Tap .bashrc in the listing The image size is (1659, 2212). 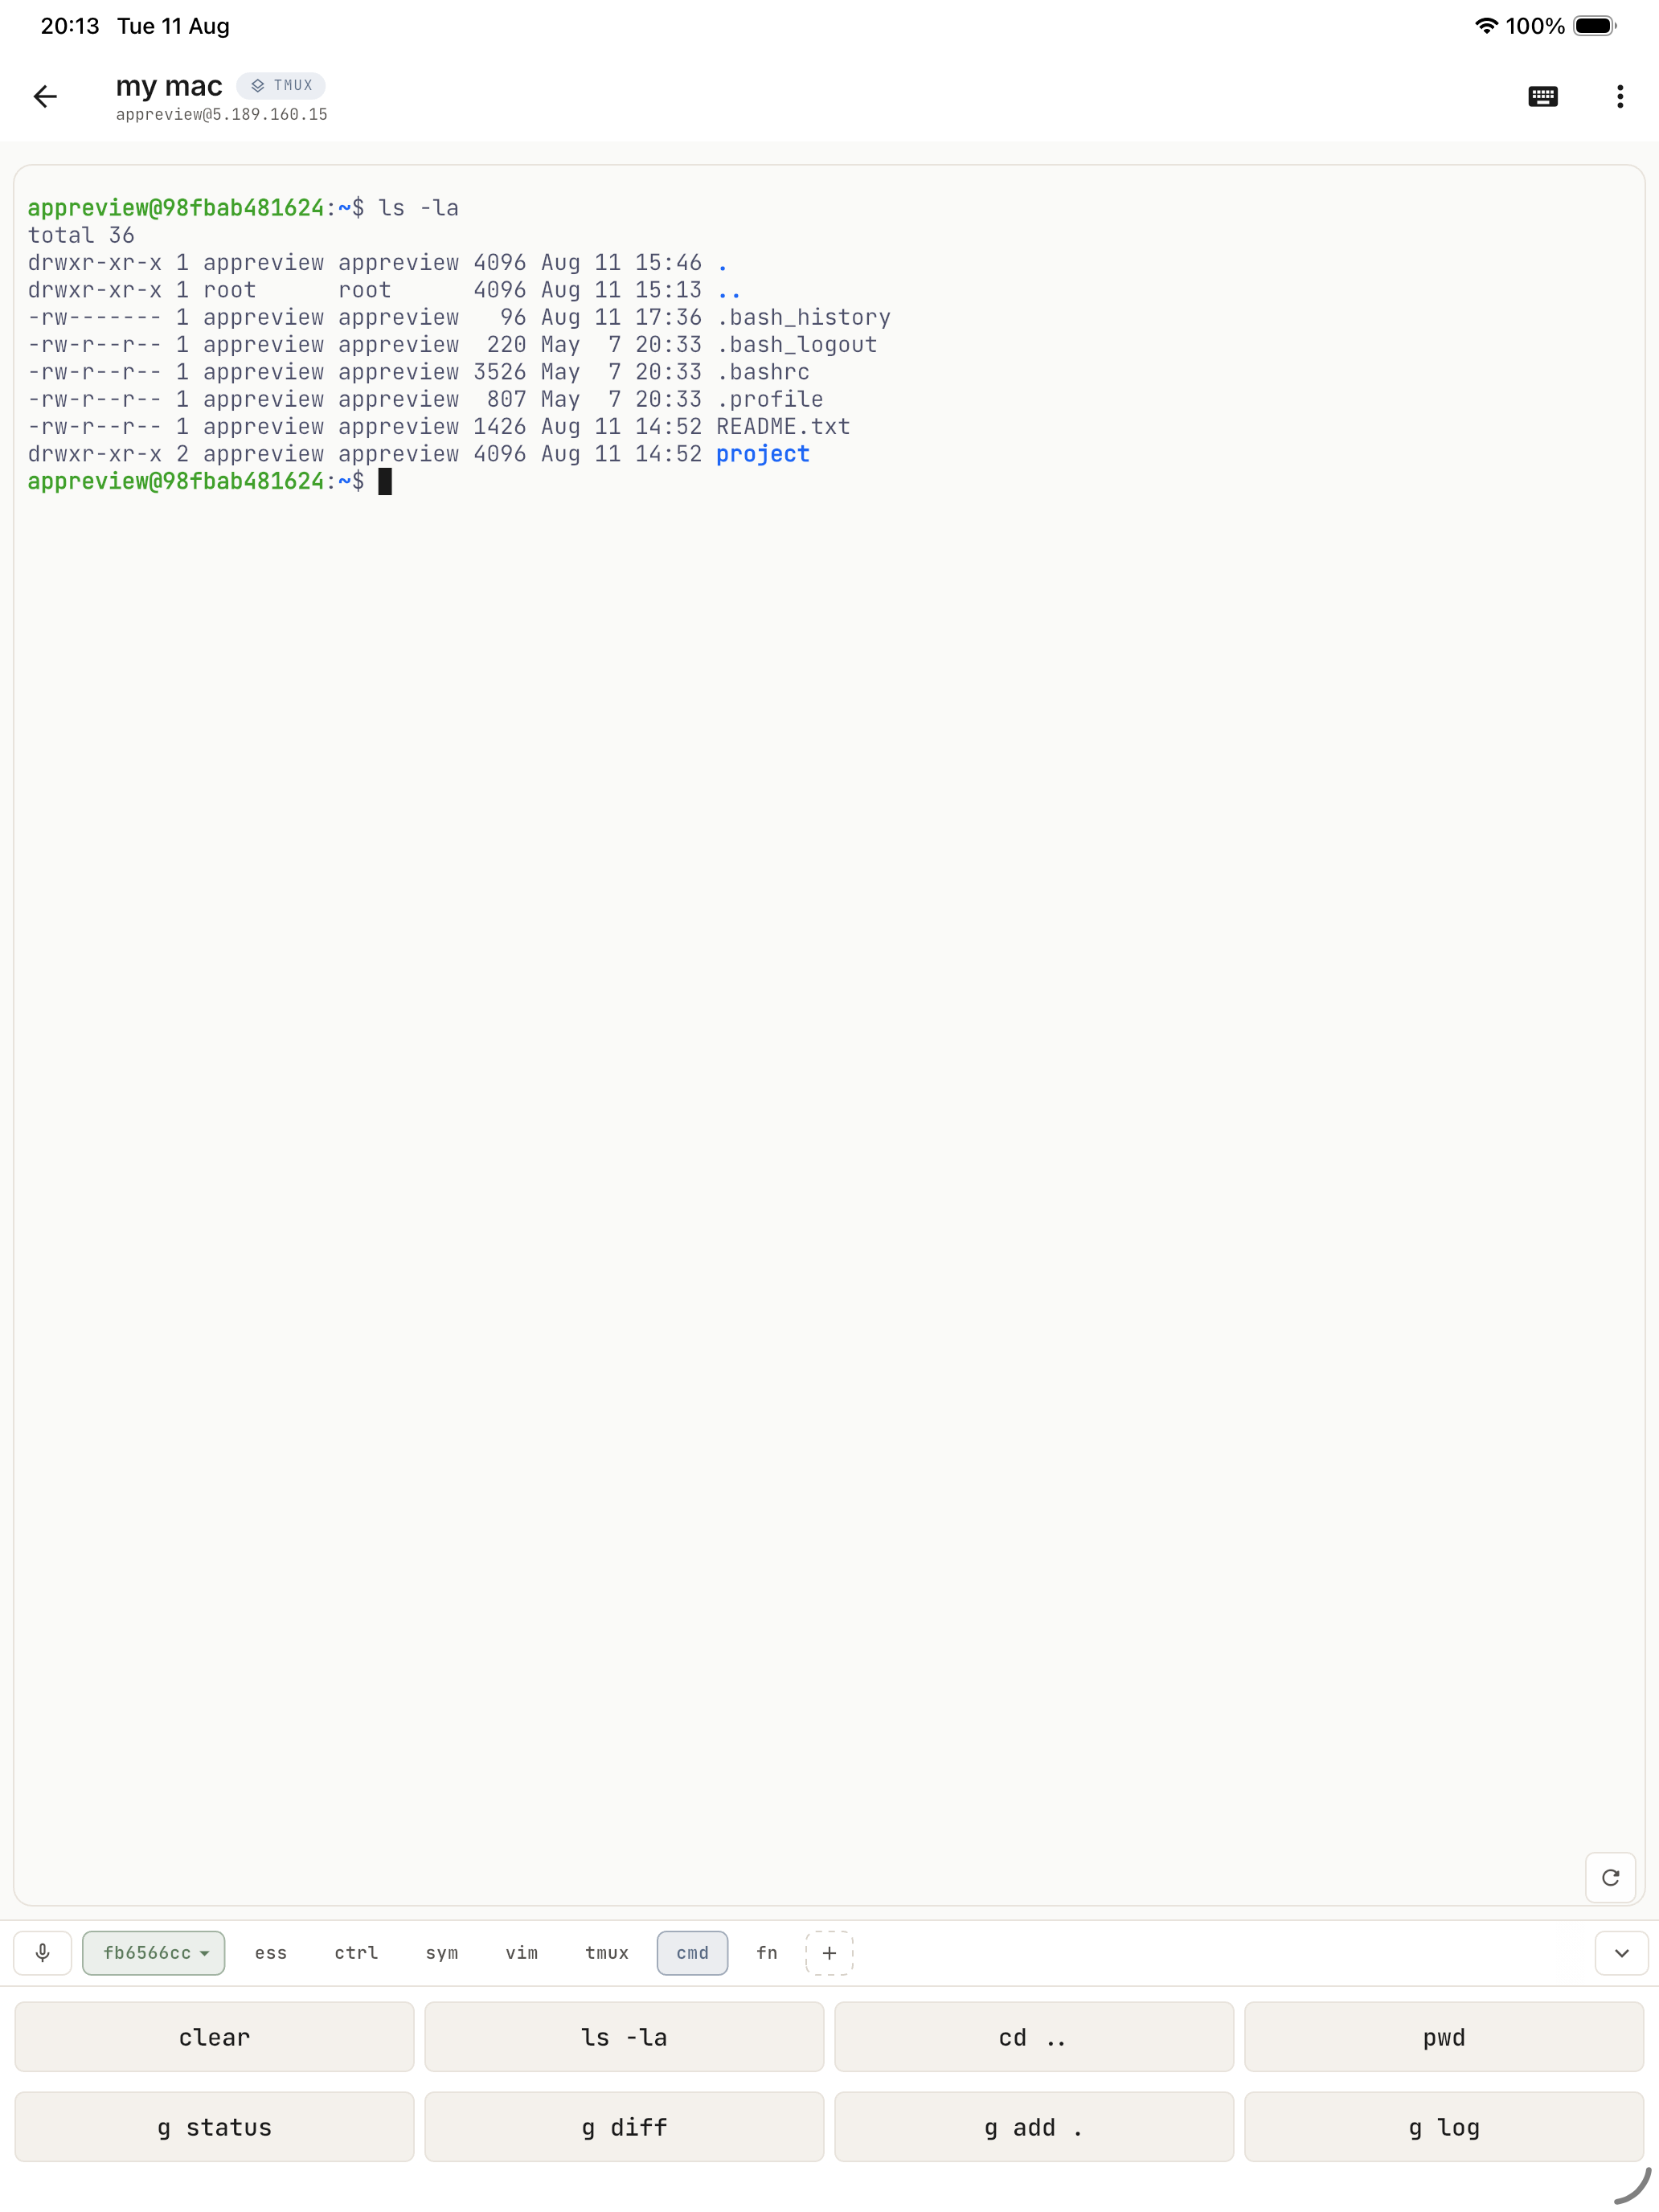763,372
